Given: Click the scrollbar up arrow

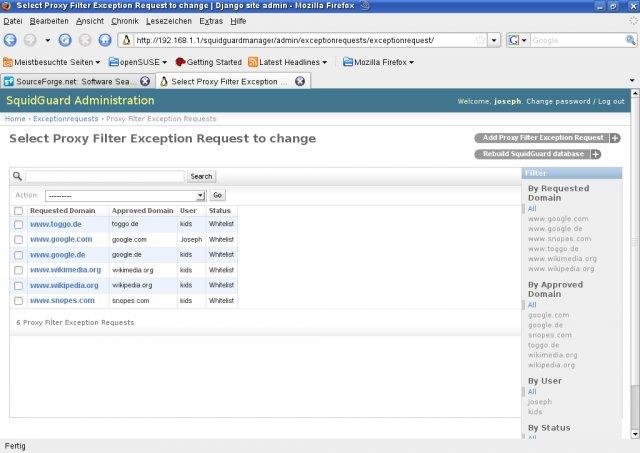Looking at the screenshot, I should pos(635,93).
